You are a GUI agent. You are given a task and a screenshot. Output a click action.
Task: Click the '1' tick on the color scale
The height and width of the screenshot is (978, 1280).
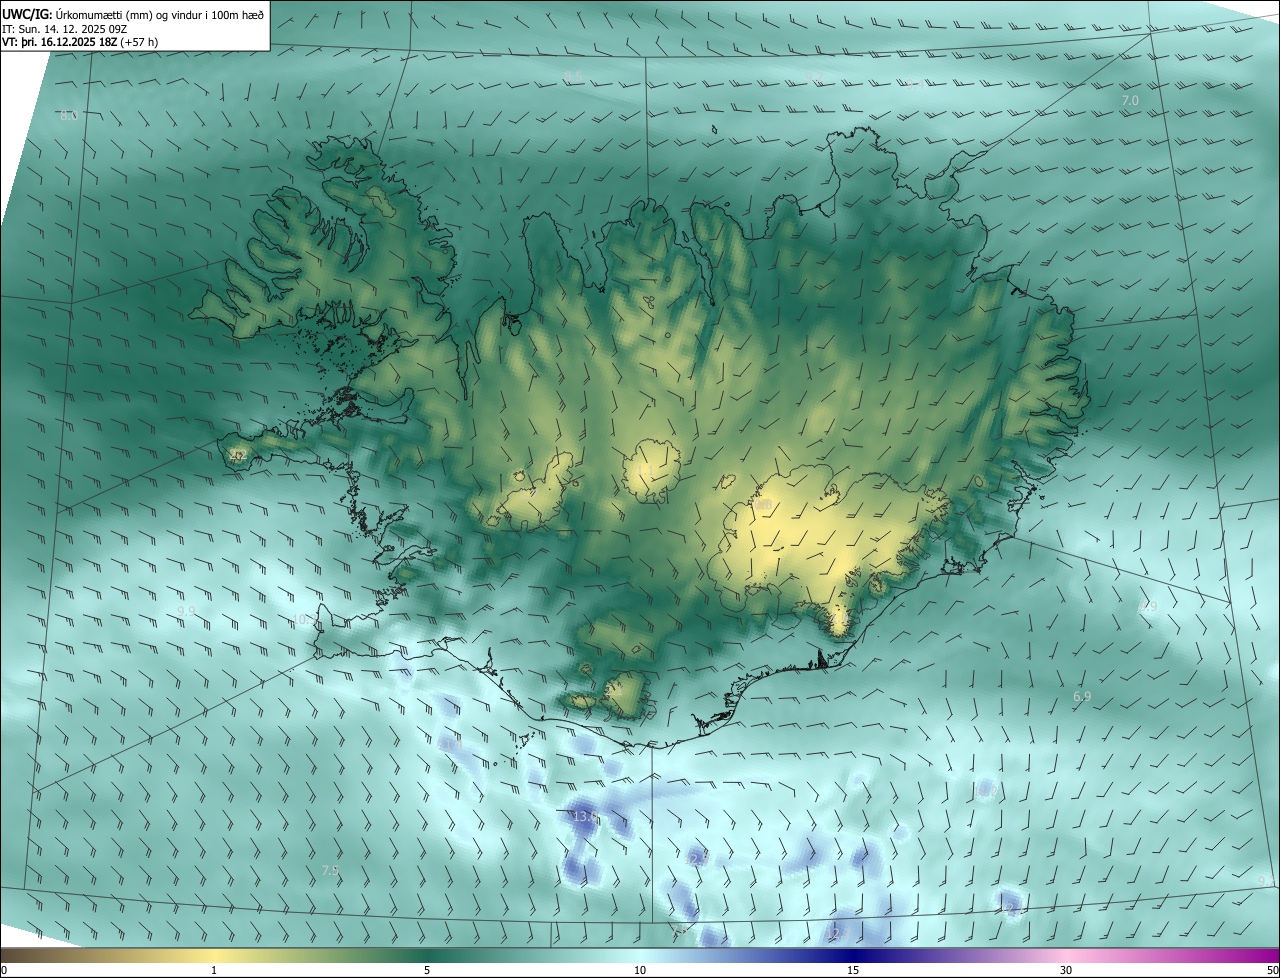point(214,971)
